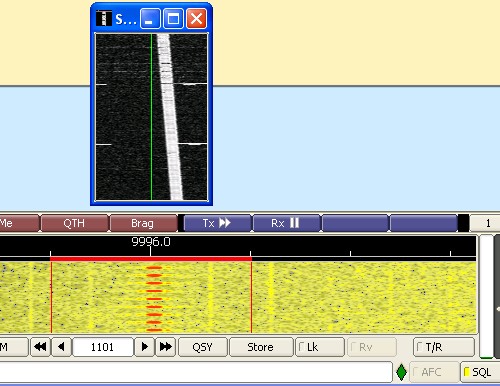Image resolution: width=500 pixels, height=386 pixels.
Task: Click the Rx pause macro button
Action: (x=286, y=223)
